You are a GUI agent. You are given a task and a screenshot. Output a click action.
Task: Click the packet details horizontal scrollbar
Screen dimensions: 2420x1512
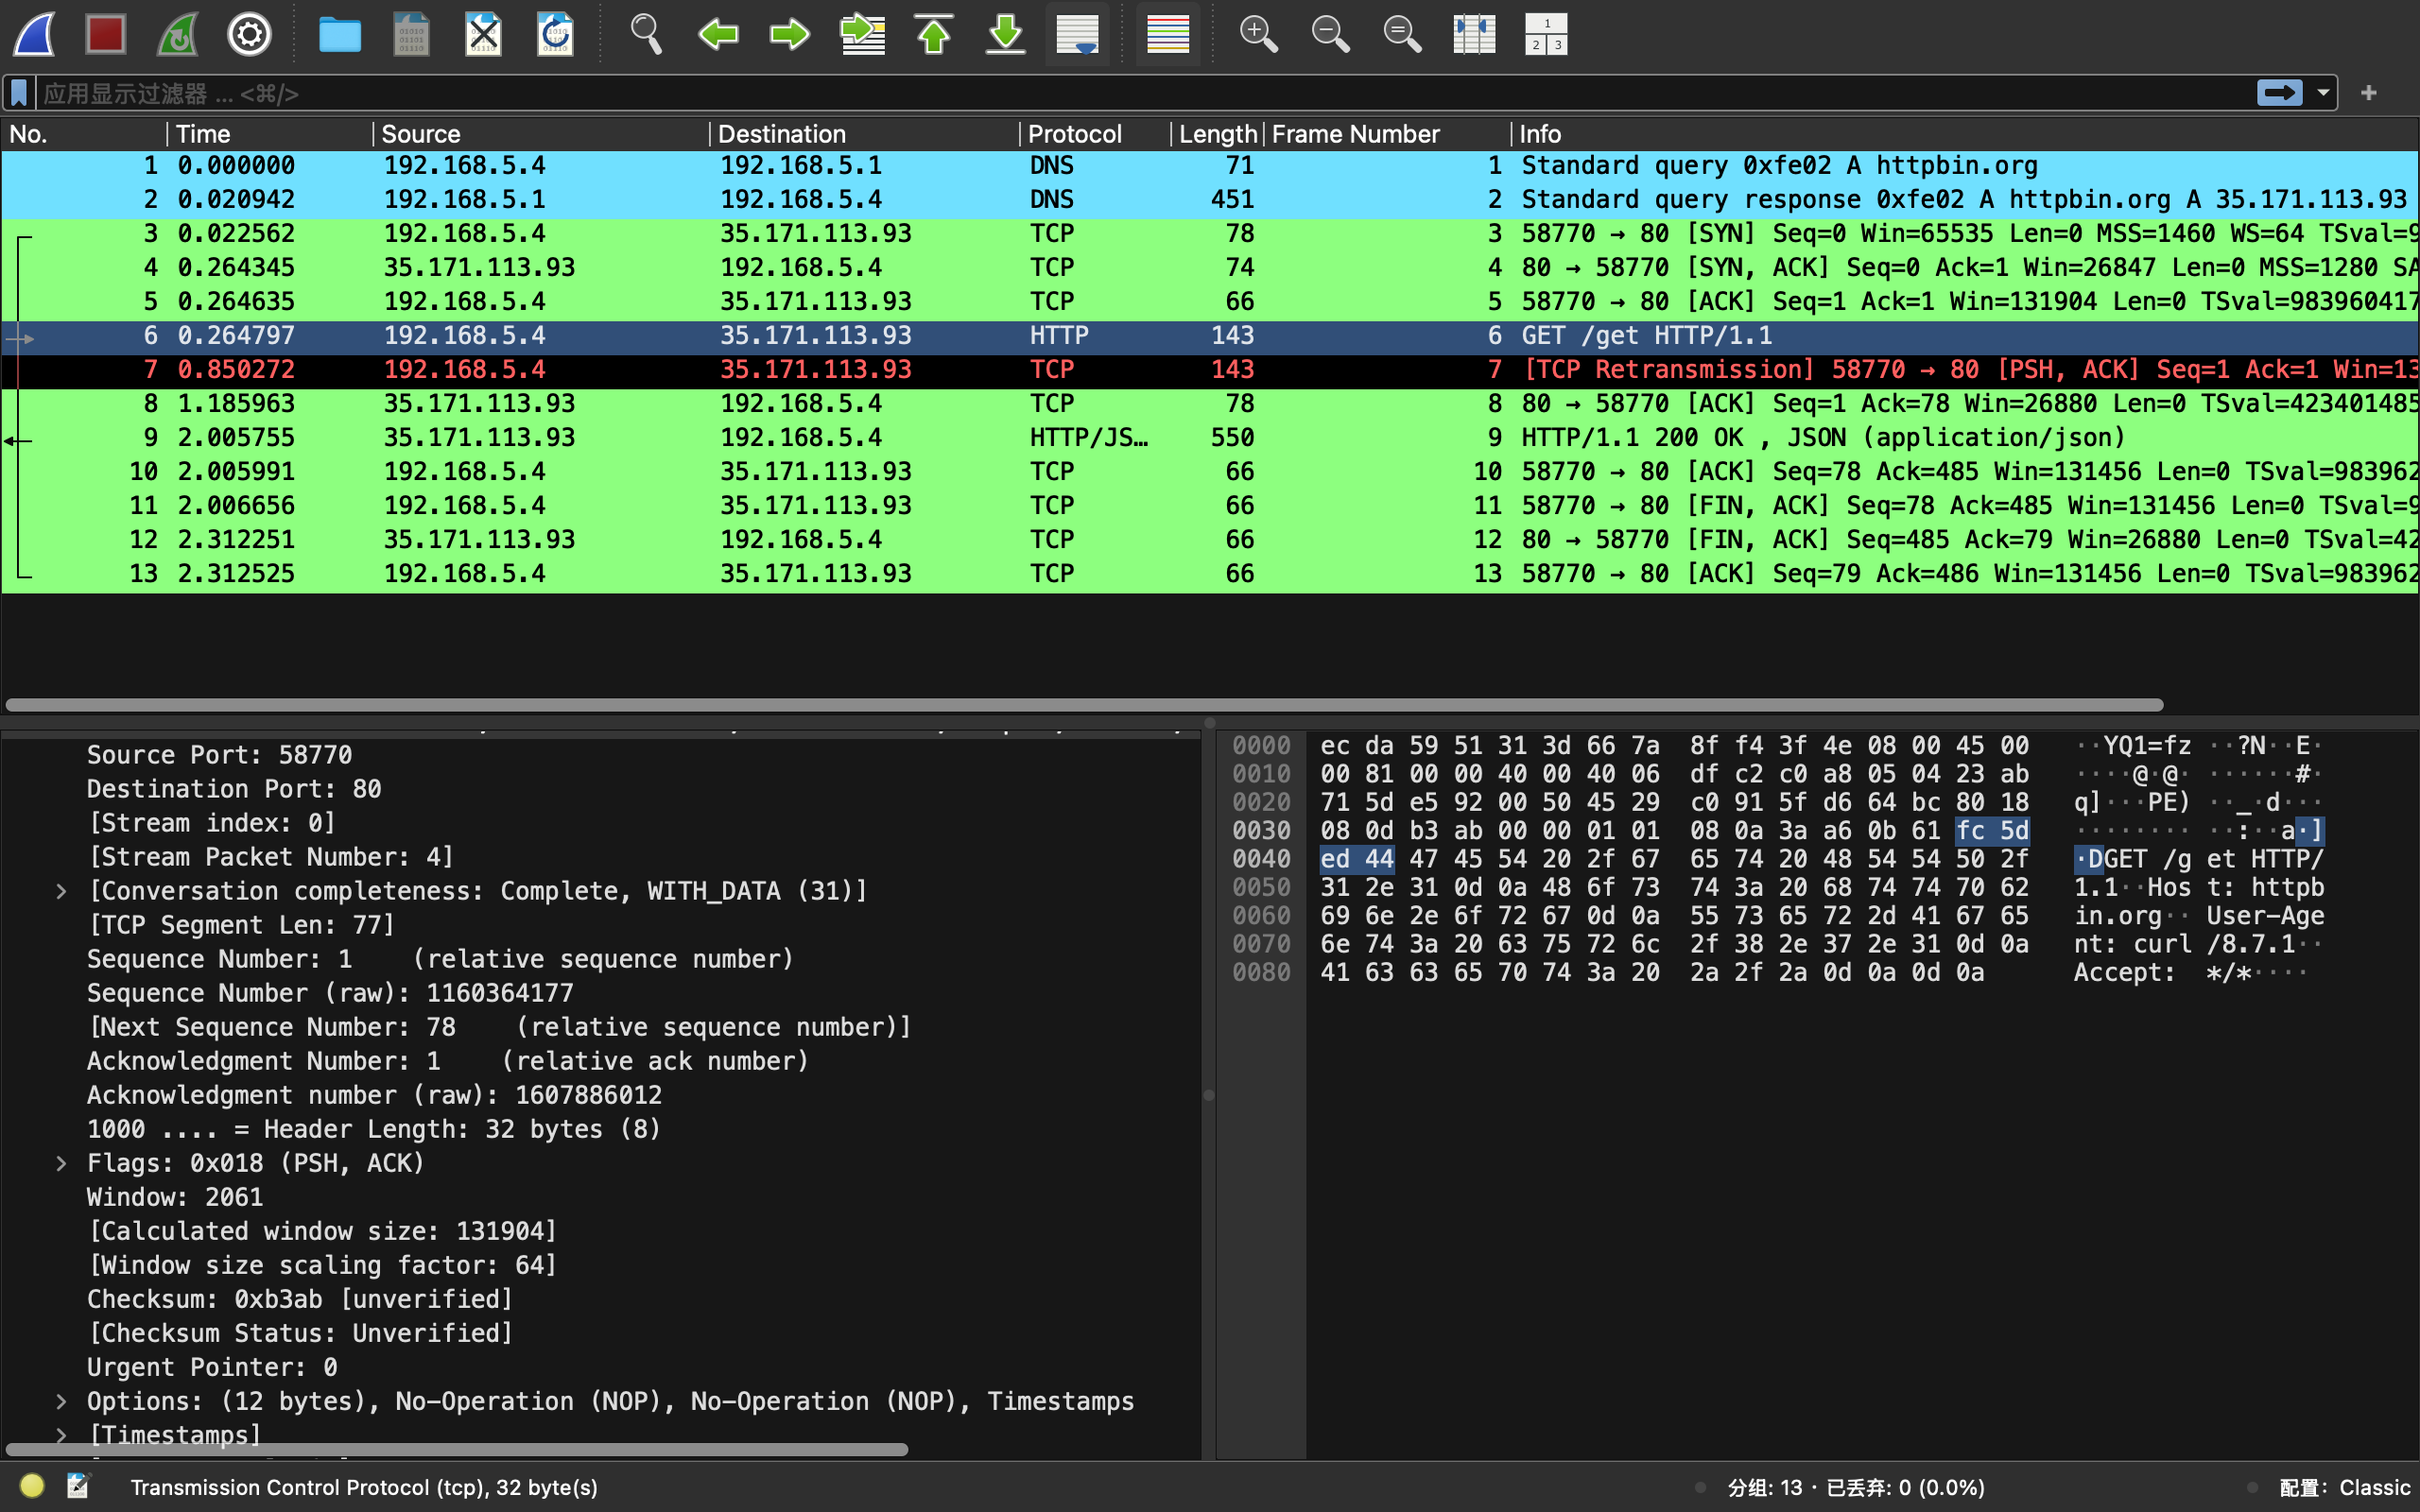point(457,1449)
